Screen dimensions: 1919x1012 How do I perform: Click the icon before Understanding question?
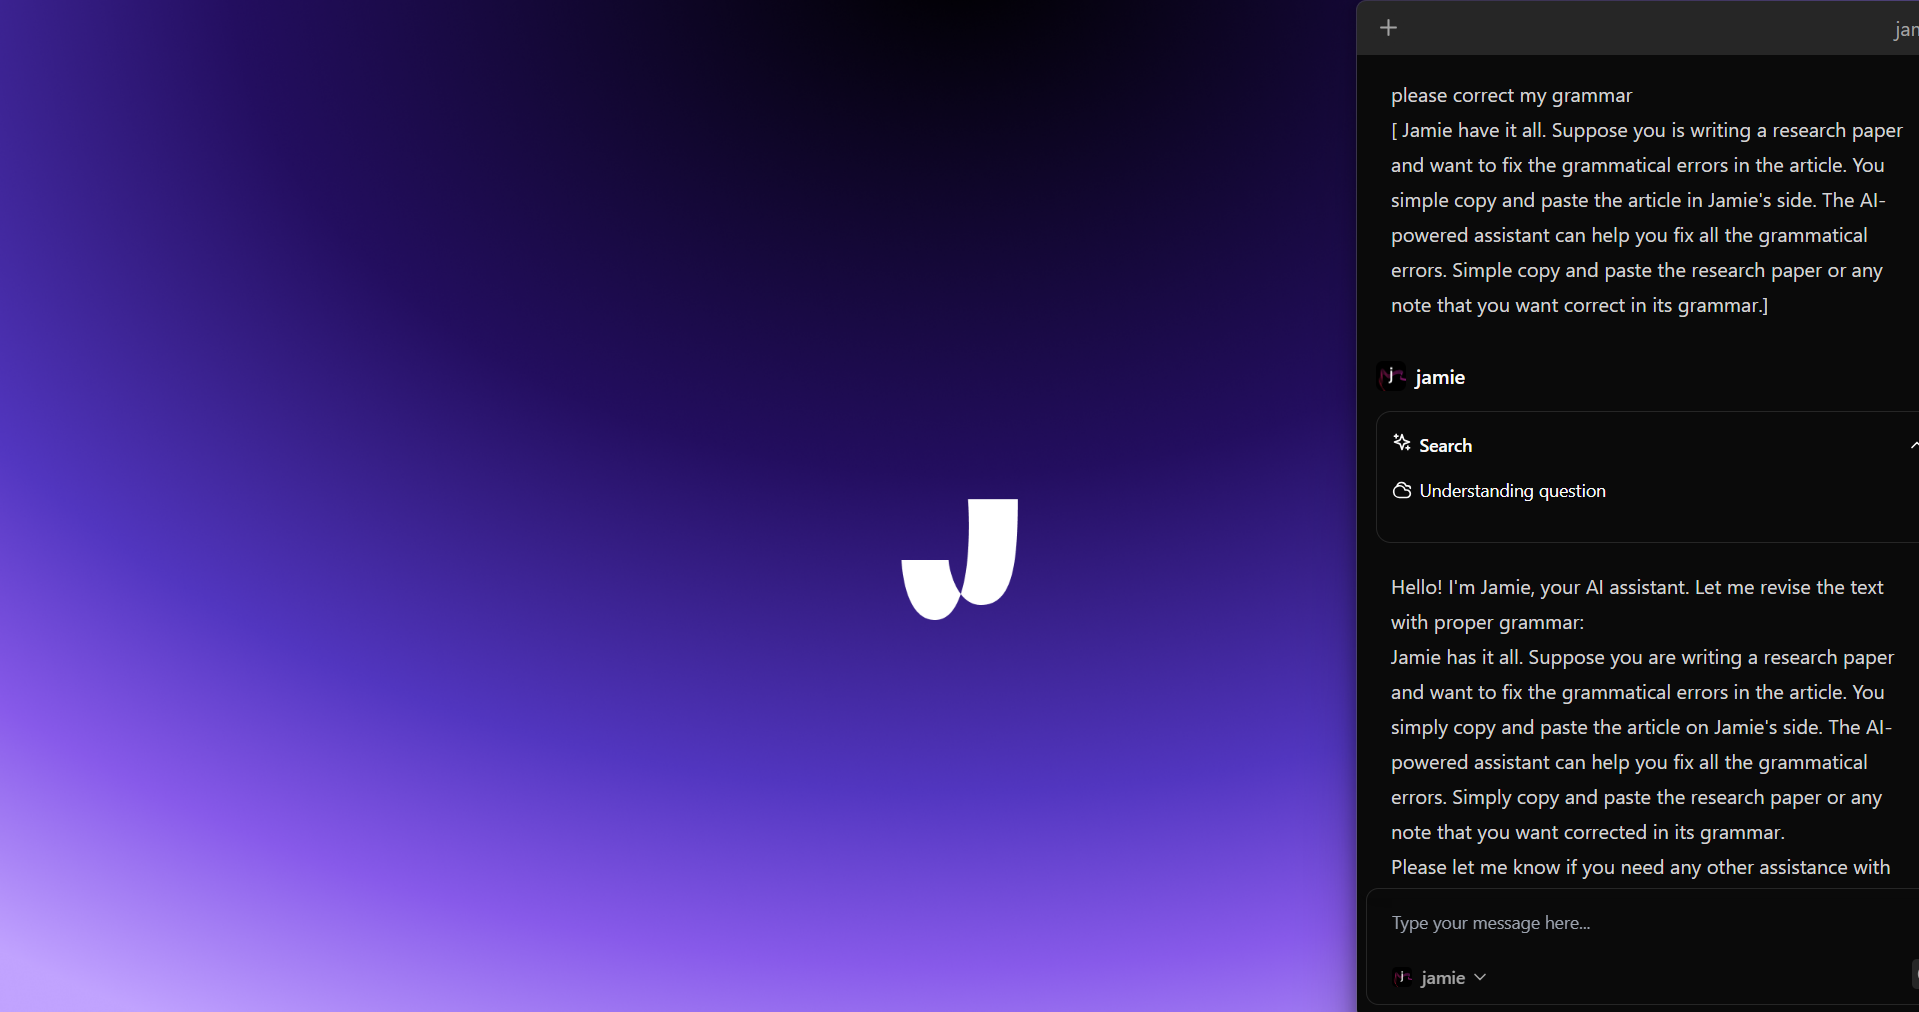coord(1402,490)
